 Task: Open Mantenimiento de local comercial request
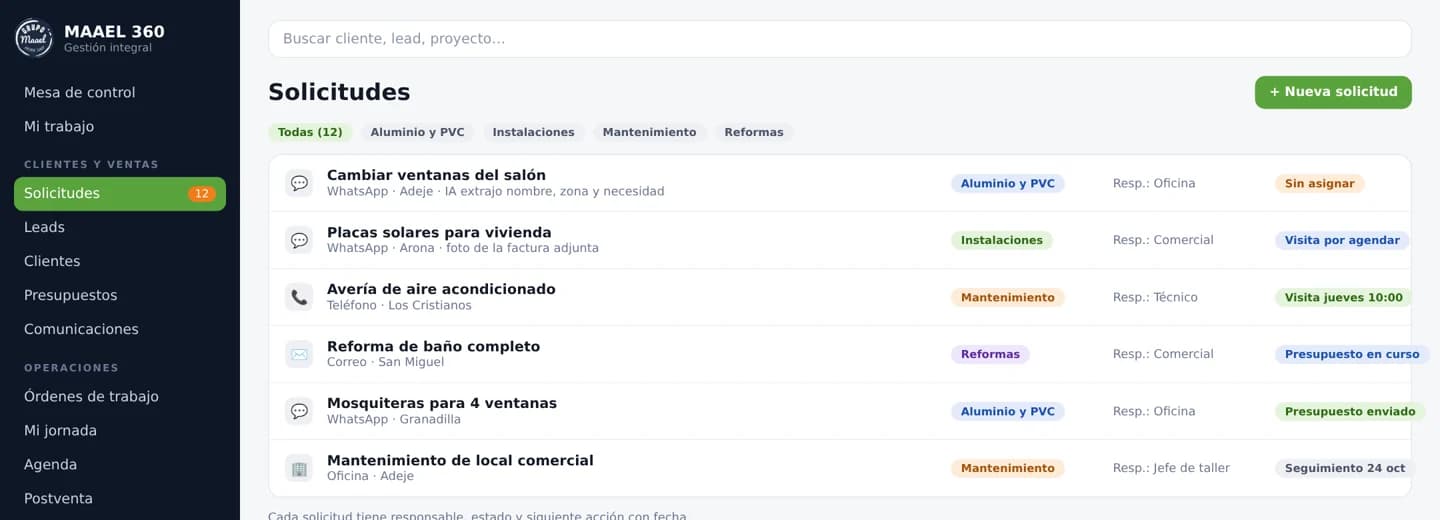tap(840, 468)
